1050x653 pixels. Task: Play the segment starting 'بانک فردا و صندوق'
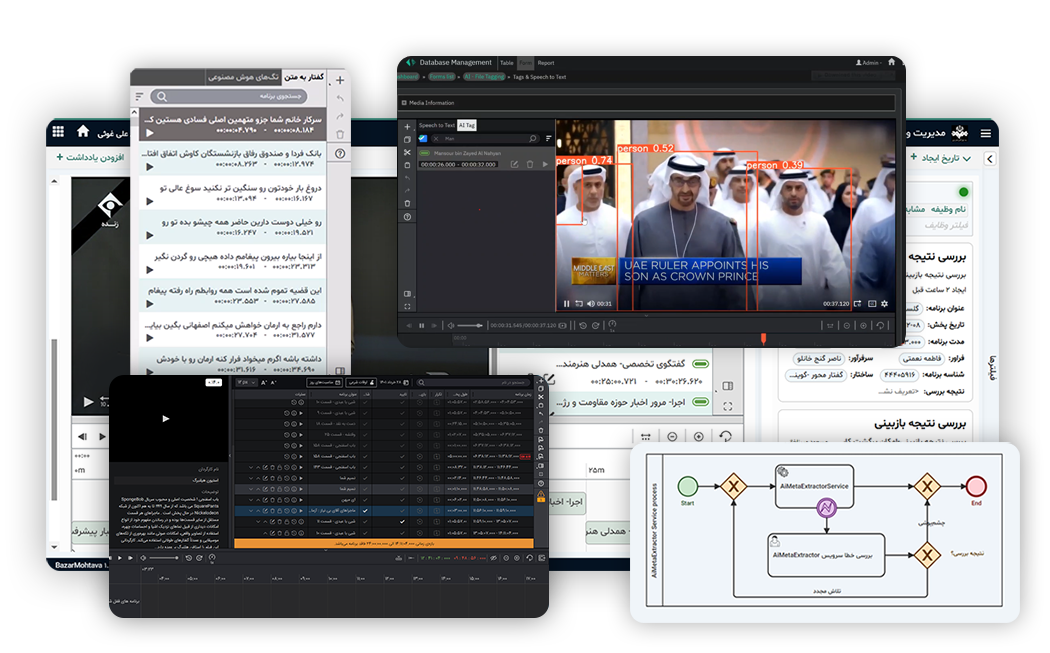point(150,167)
